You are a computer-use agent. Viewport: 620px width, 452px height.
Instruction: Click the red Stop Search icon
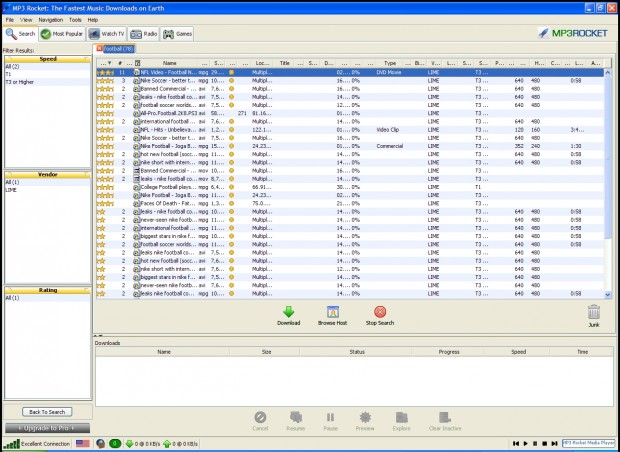click(x=380, y=312)
